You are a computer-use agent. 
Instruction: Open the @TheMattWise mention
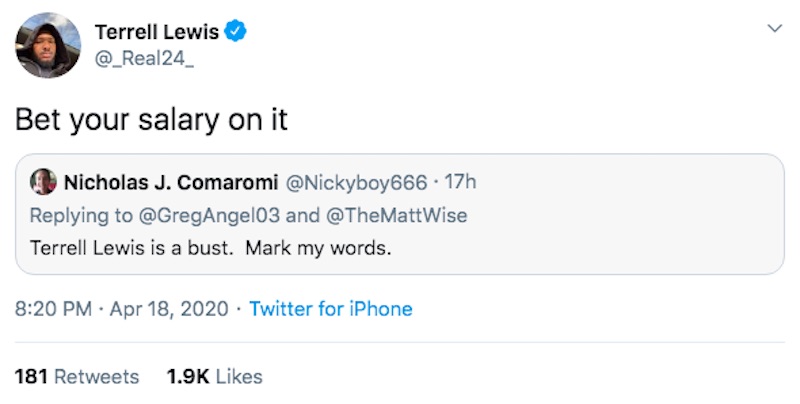[x=396, y=215]
